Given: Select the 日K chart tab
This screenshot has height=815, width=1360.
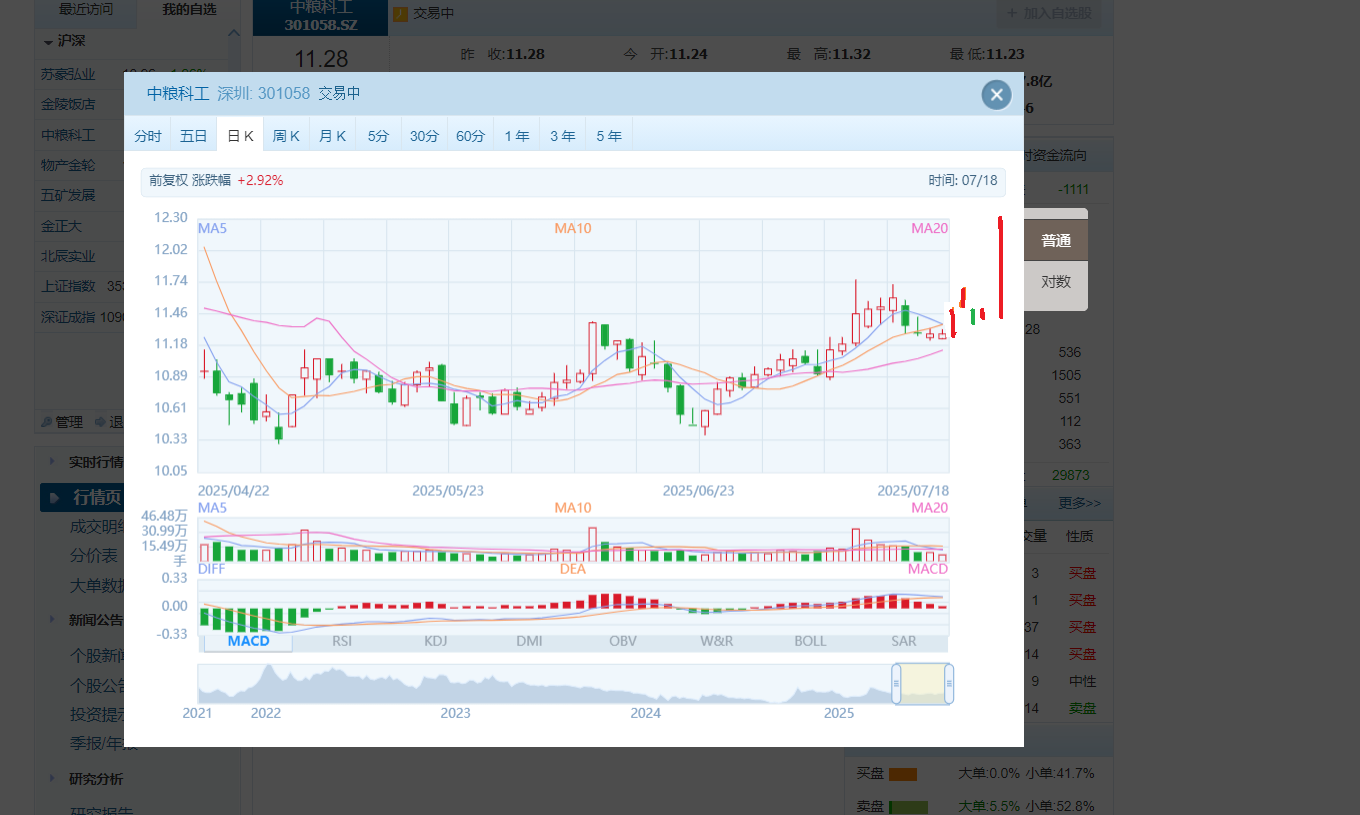Looking at the screenshot, I should click(x=240, y=135).
